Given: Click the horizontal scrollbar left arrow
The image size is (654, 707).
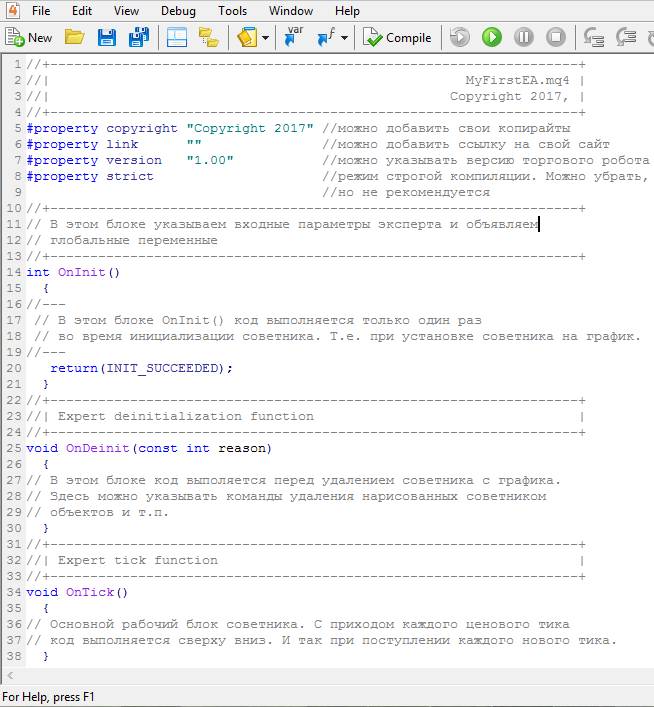Looking at the screenshot, I should tap(10, 676).
